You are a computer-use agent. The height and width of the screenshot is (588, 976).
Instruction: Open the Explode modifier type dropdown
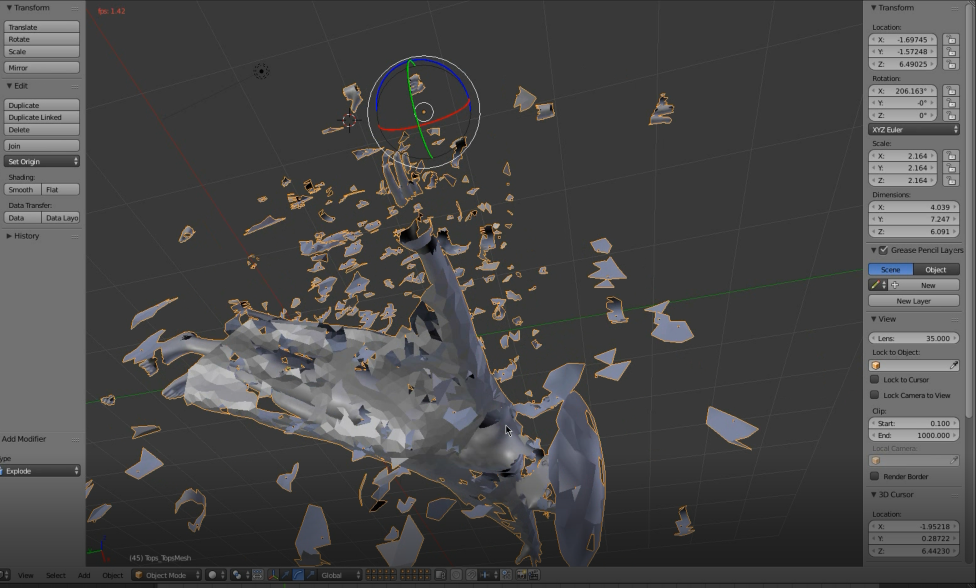(40, 471)
